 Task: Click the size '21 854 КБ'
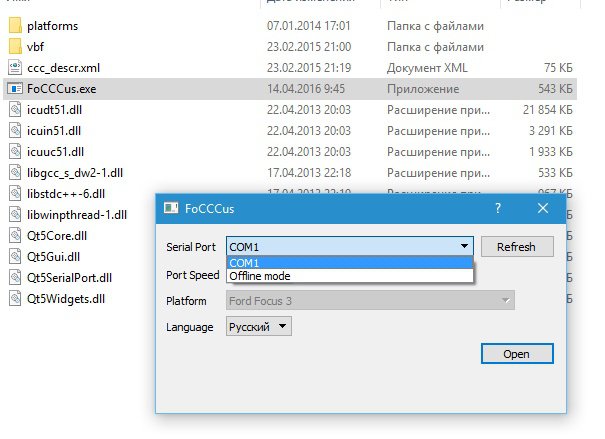click(548, 110)
